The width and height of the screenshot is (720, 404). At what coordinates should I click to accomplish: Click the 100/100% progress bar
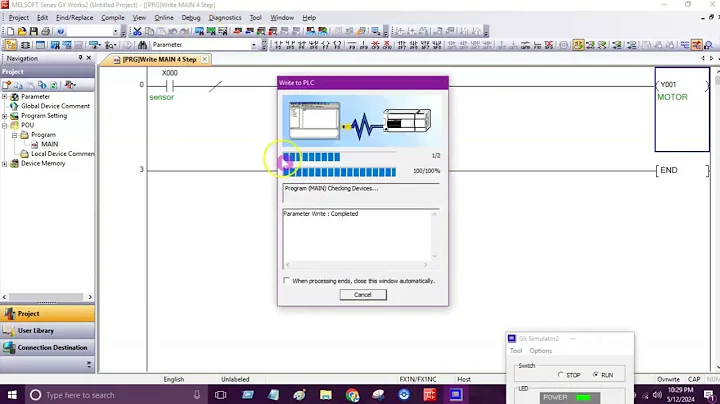point(339,172)
